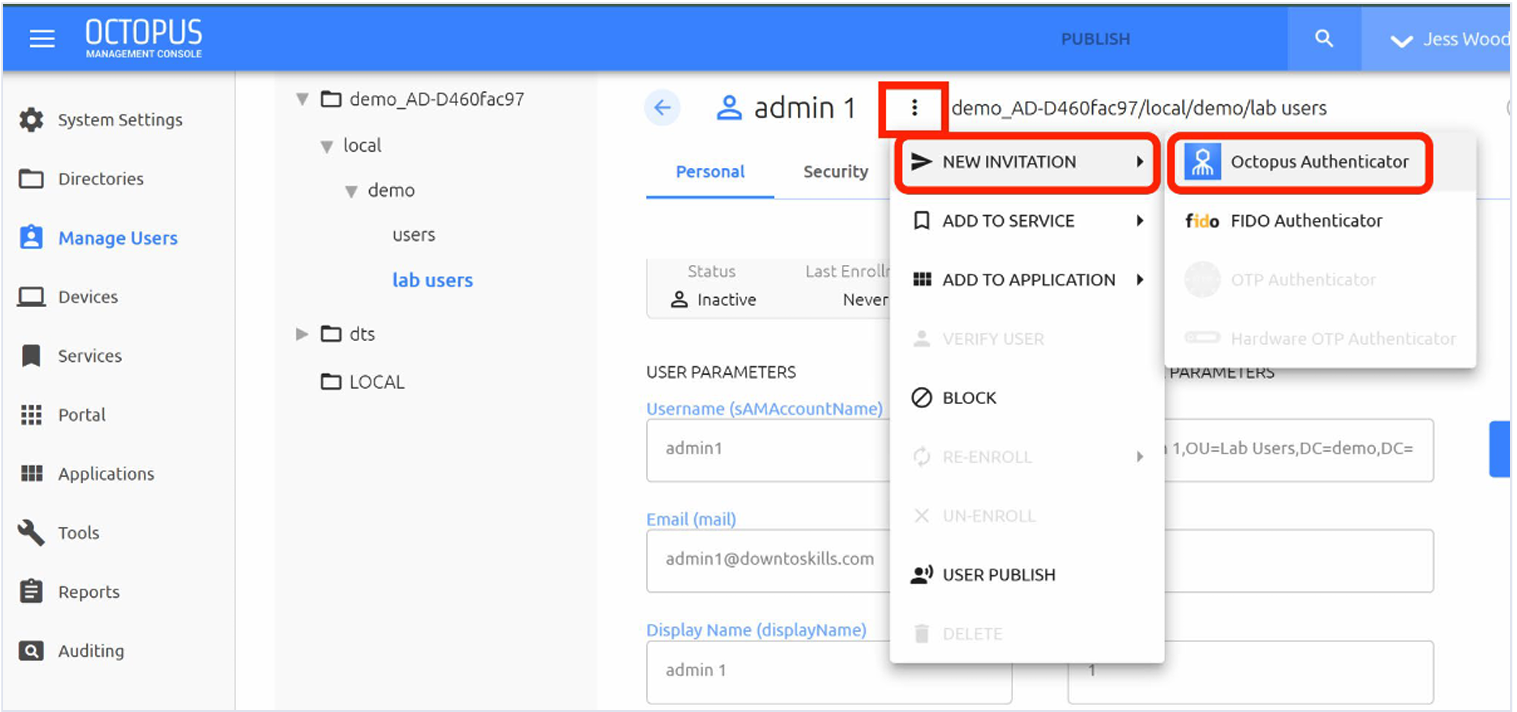Image resolution: width=1517 pixels, height=712 pixels.
Task: Switch to the Personal tab
Action: (x=710, y=172)
